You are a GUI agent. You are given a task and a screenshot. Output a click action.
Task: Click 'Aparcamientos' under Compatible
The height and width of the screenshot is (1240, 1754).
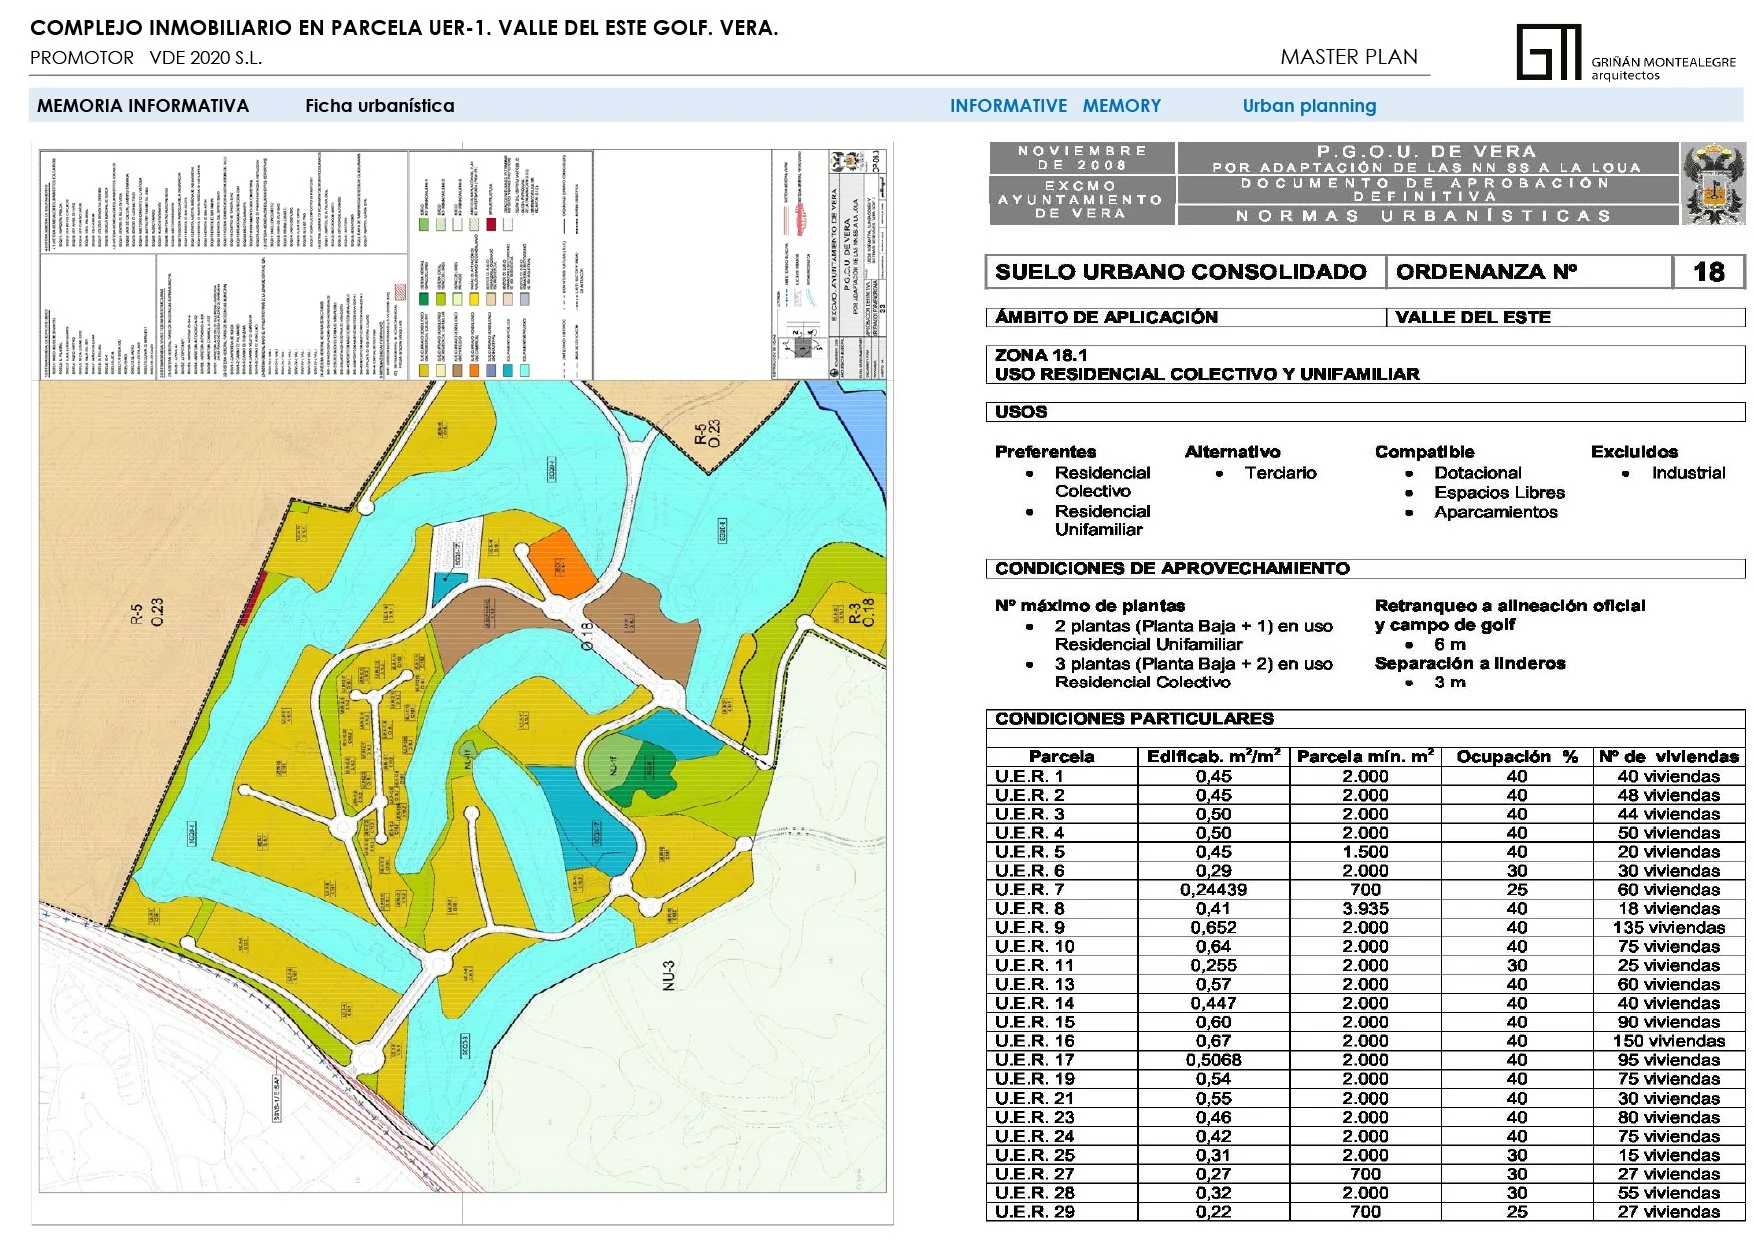pyautogui.click(x=1495, y=512)
